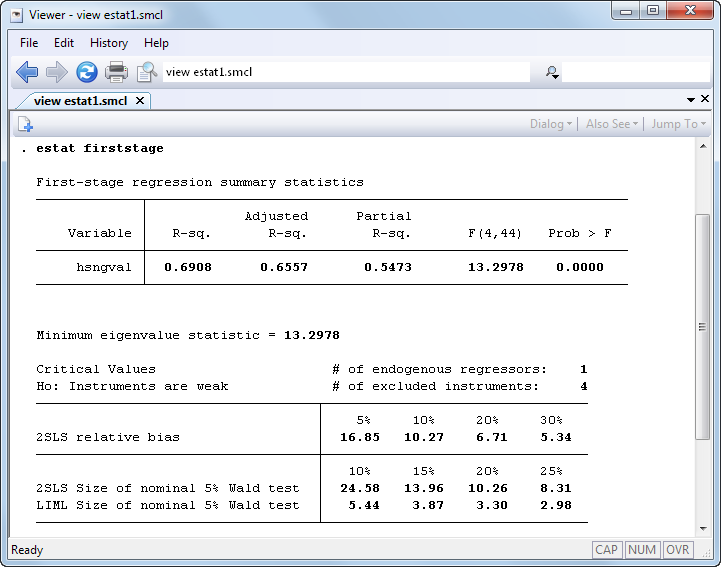This screenshot has height=567, width=721.
Task: Click the 2.98 LIML value
Action: pos(556,505)
